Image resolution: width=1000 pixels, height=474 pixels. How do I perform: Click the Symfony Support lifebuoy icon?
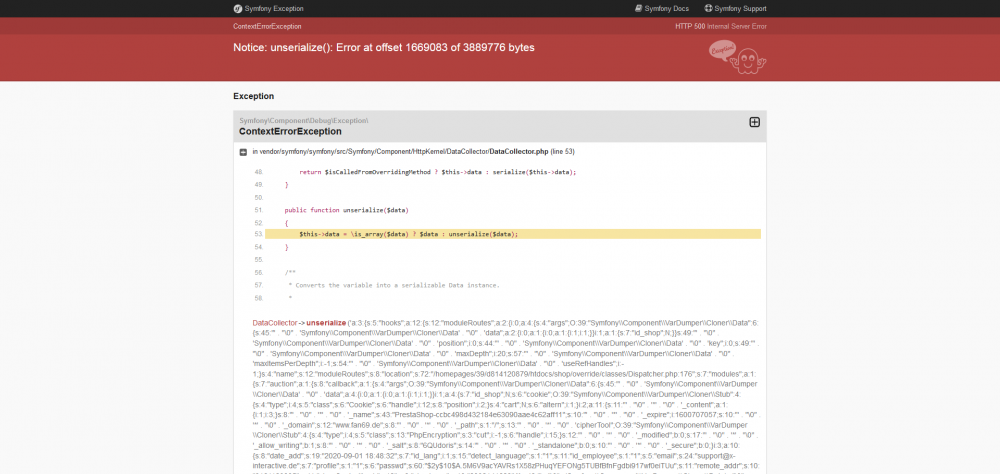(x=708, y=9)
